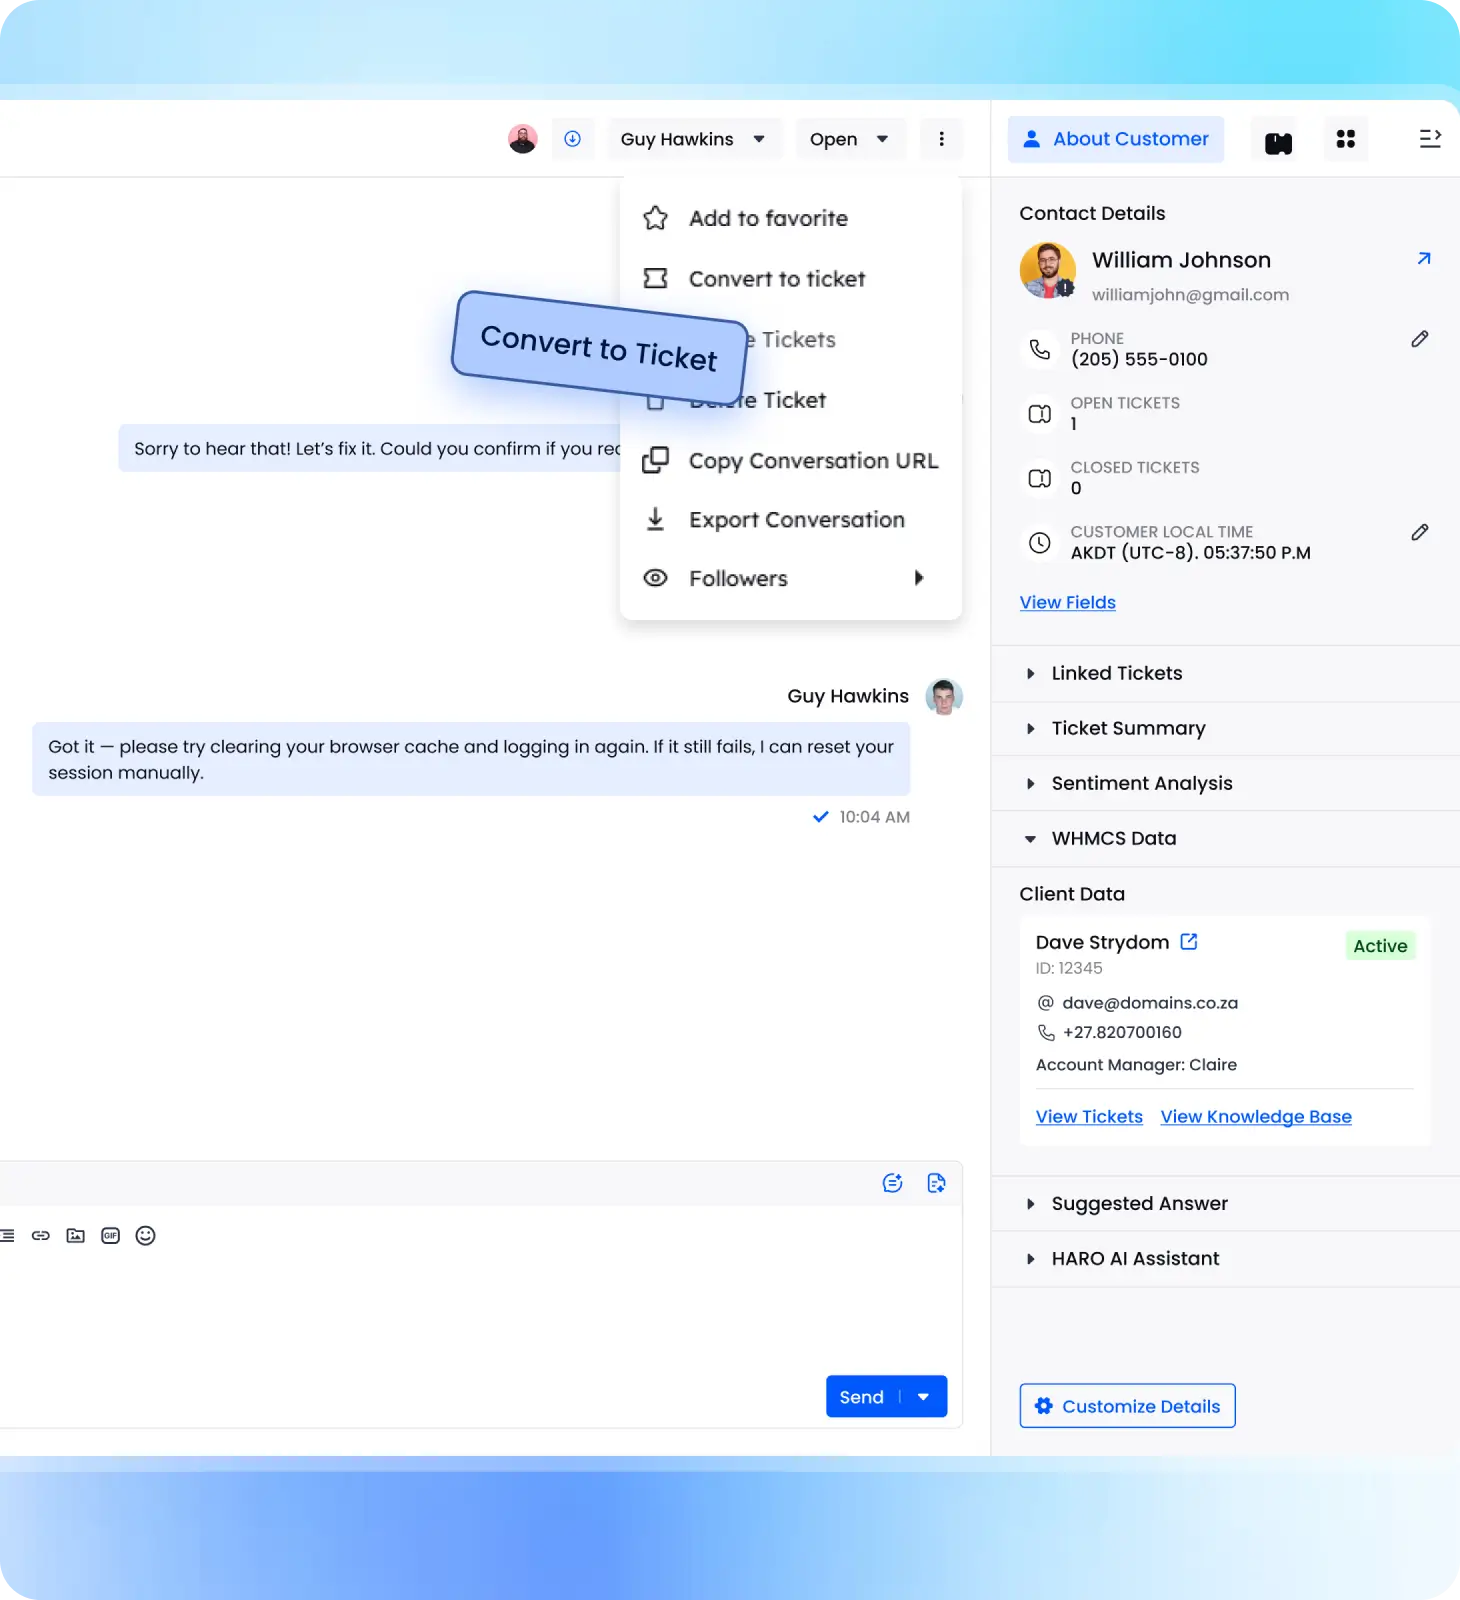Insert a link with the link icon
Image resolution: width=1460 pixels, height=1600 pixels.
[41, 1236]
